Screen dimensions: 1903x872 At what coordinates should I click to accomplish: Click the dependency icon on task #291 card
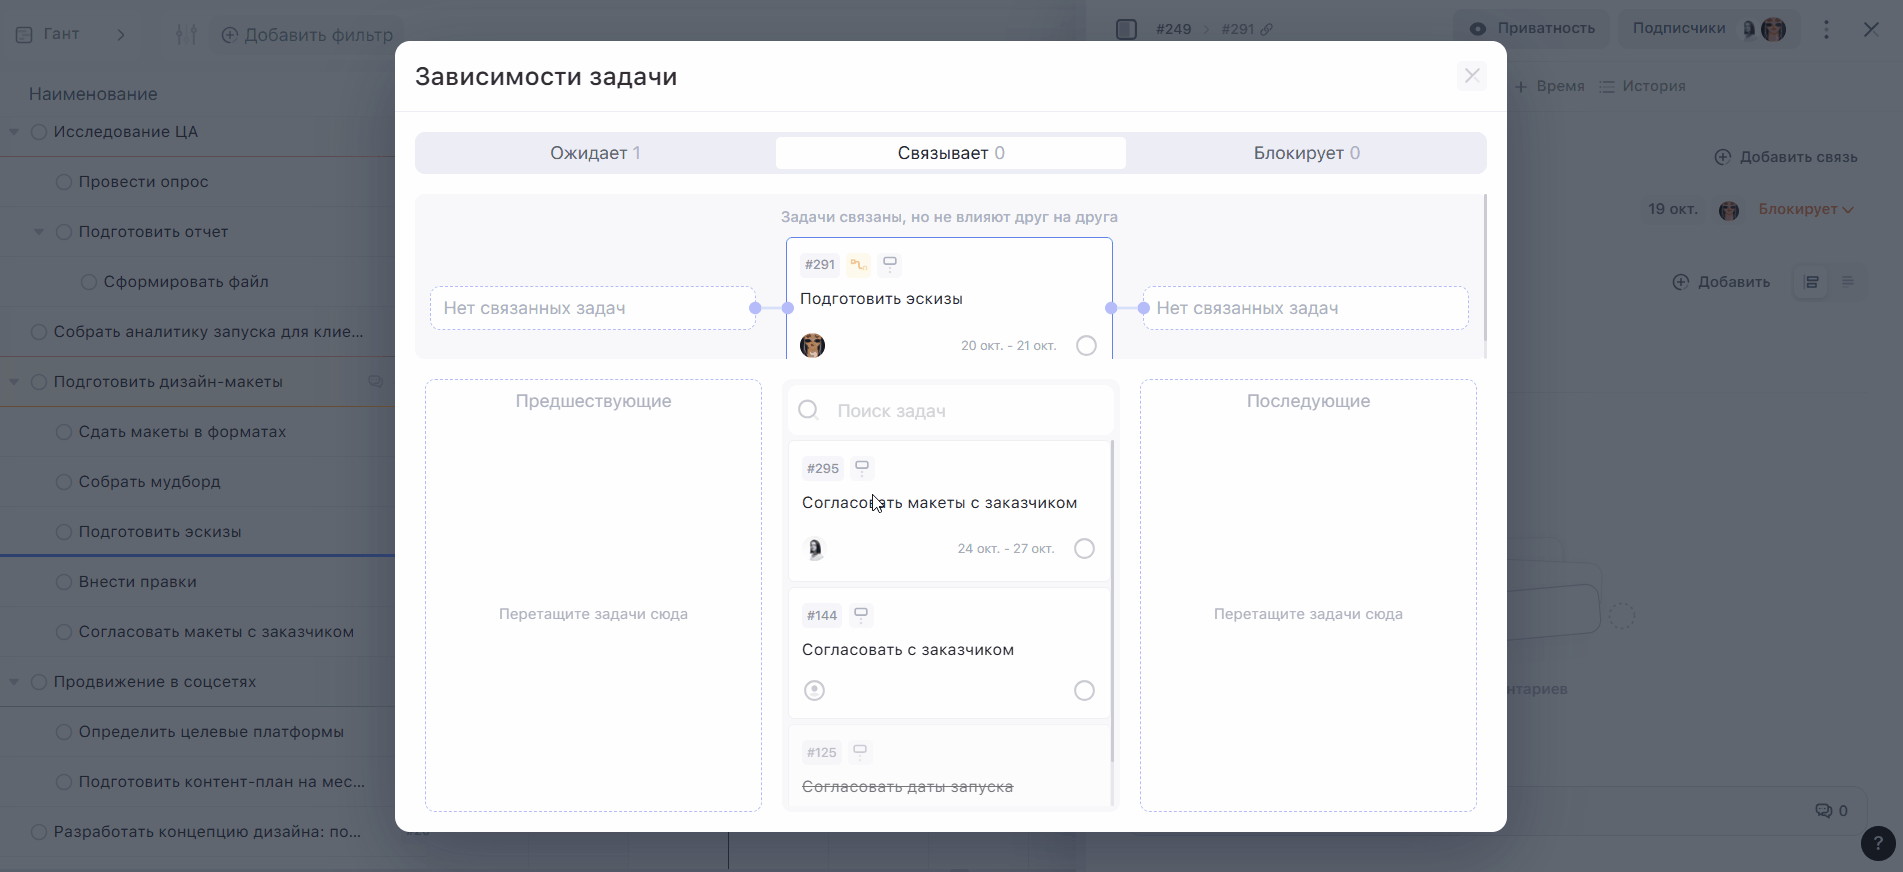pyautogui.click(x=858, y=265)
